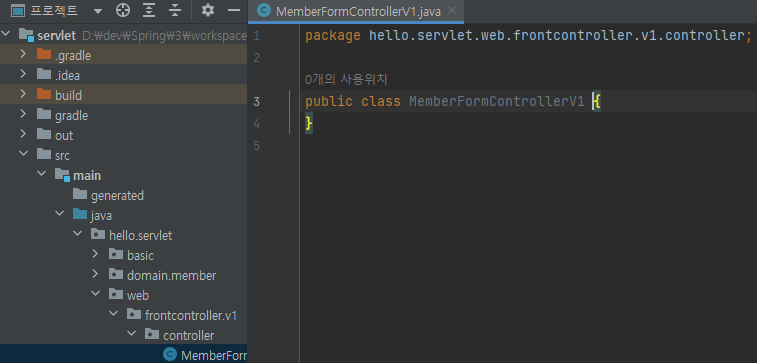Expand the gradle folder

coord(23,114)
